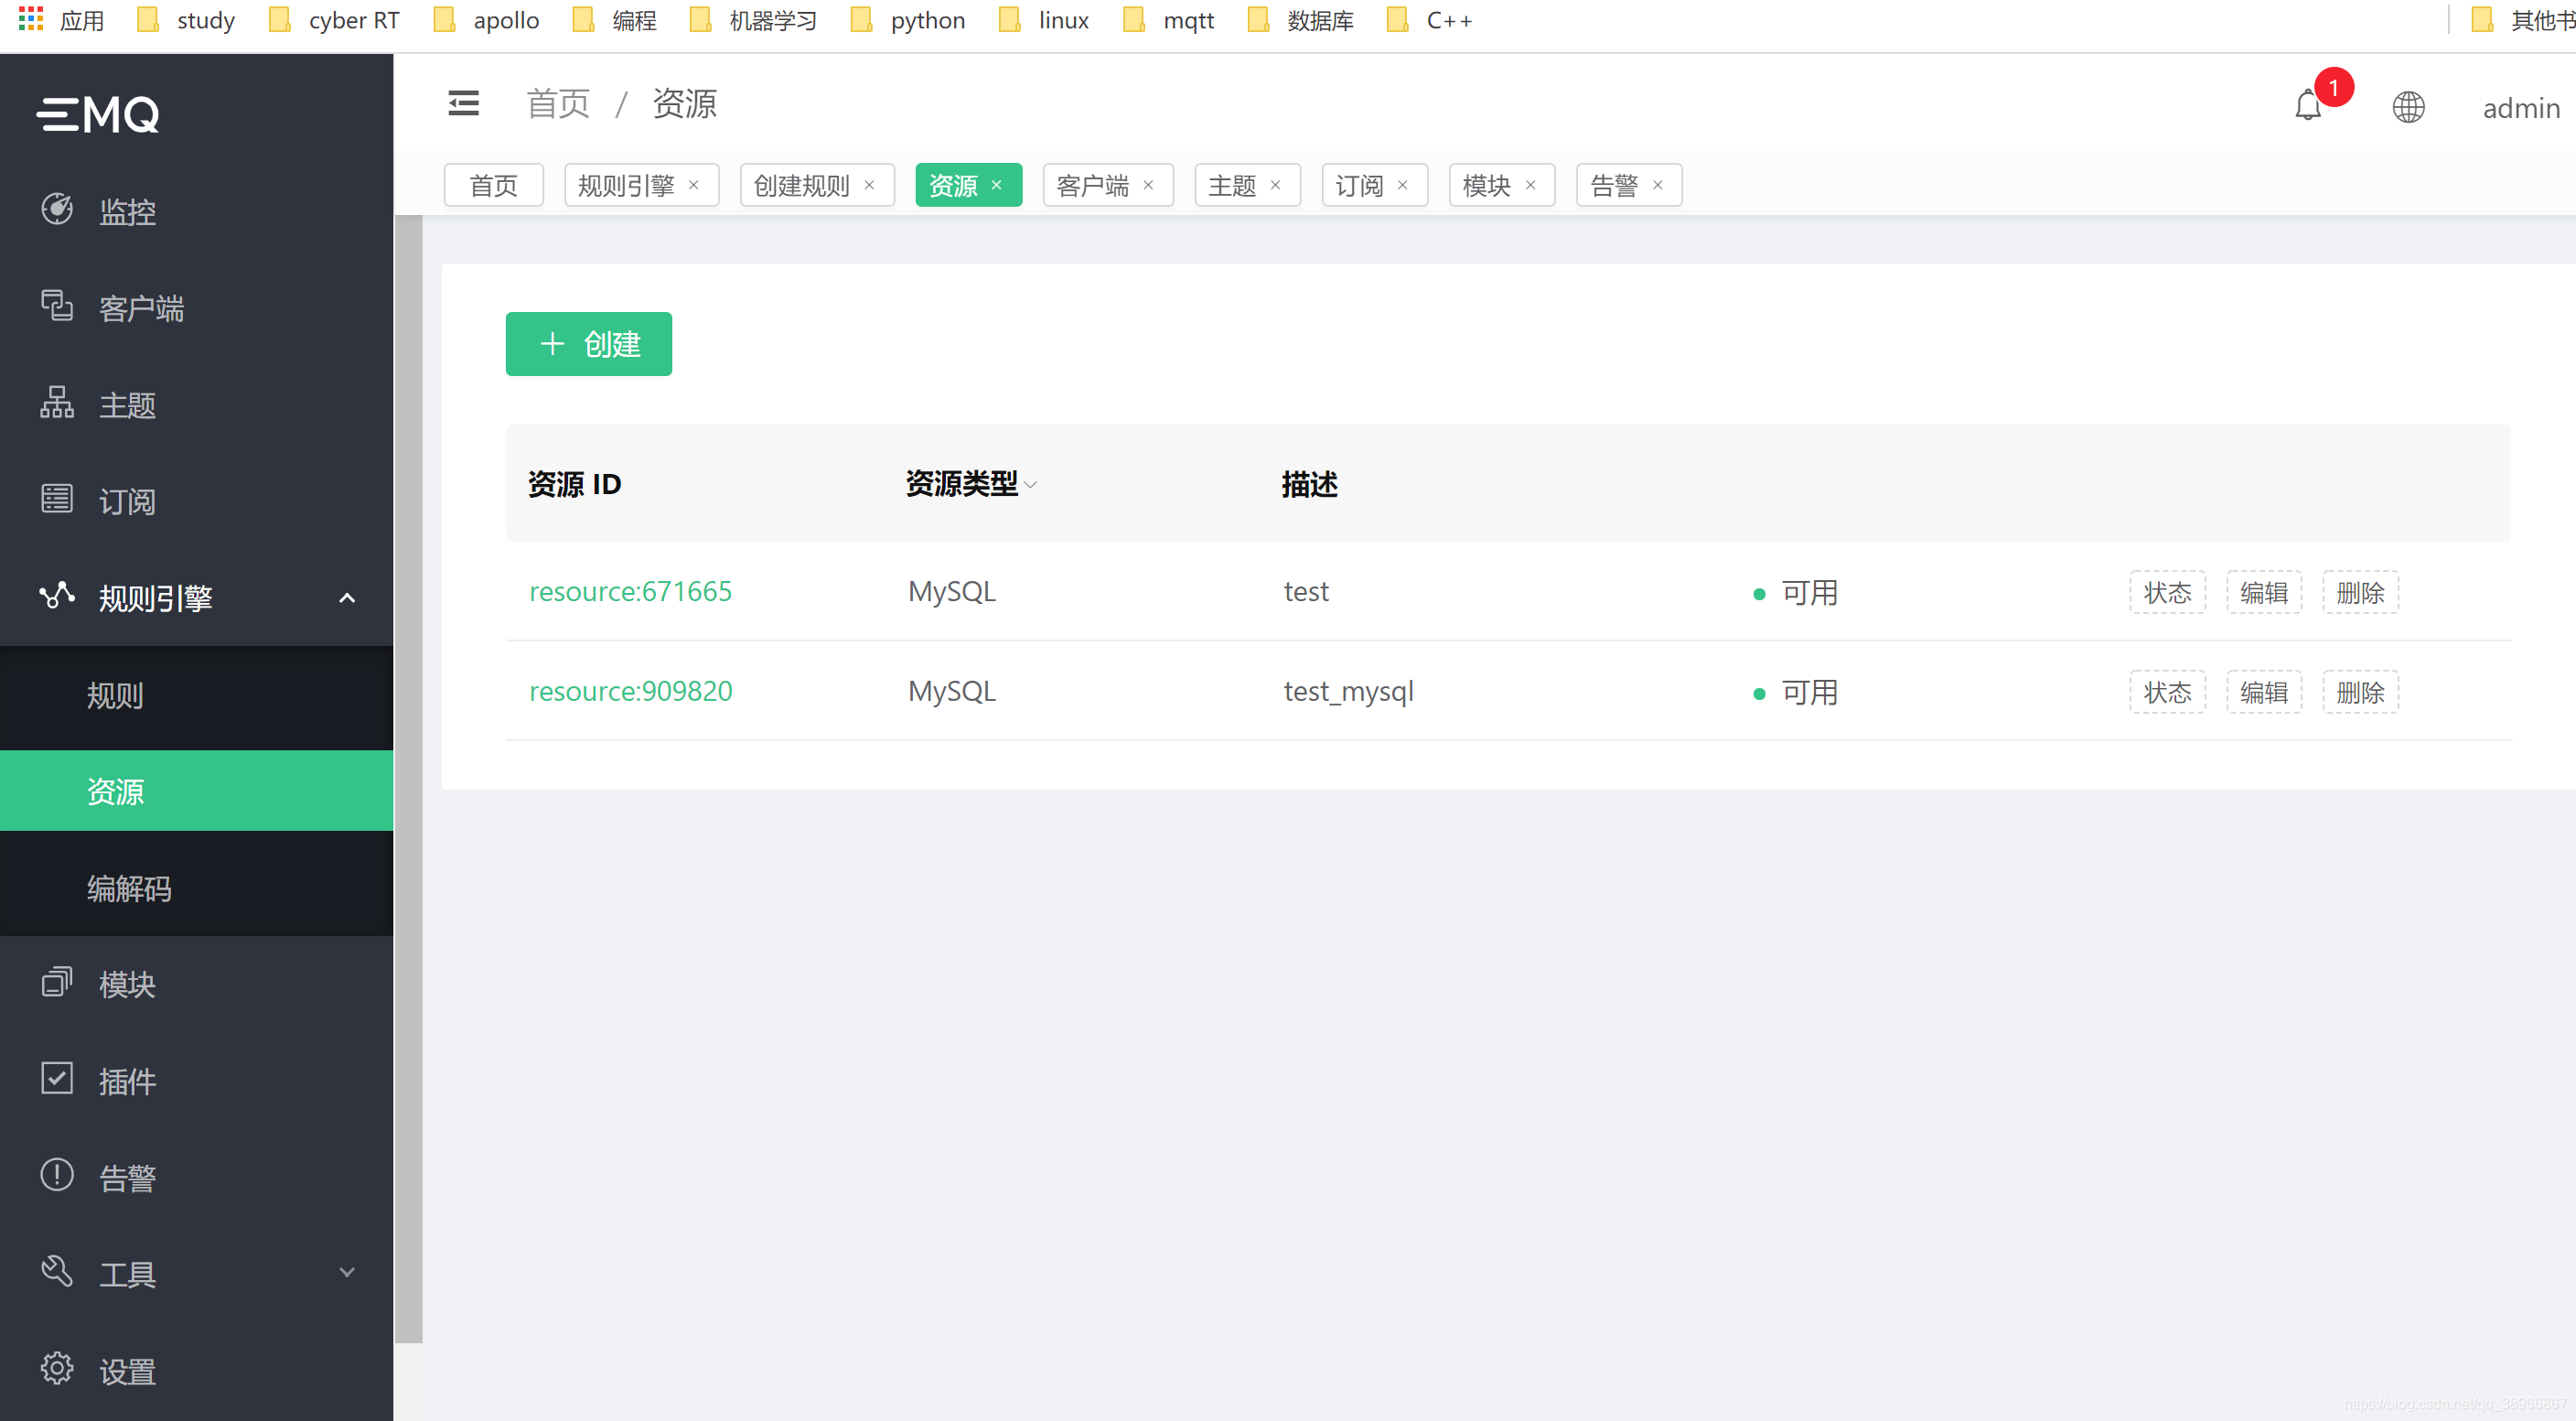
Task: Click the sidebar vertical scrollbar
Action: click(x=408, y=780)
